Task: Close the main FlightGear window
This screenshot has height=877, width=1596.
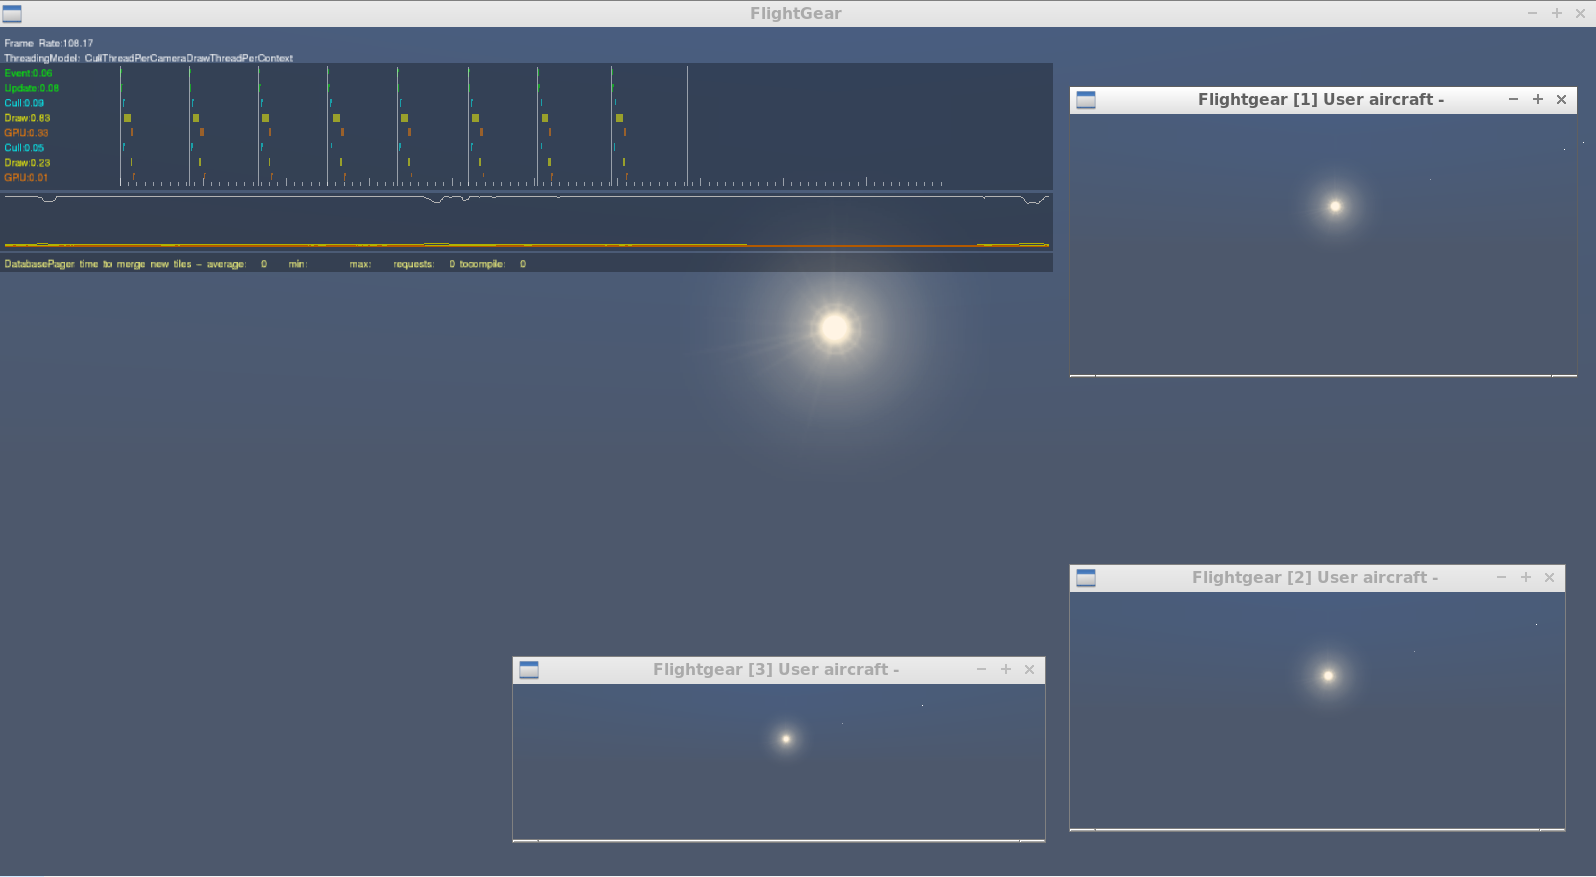Action: pos(1581,14)
